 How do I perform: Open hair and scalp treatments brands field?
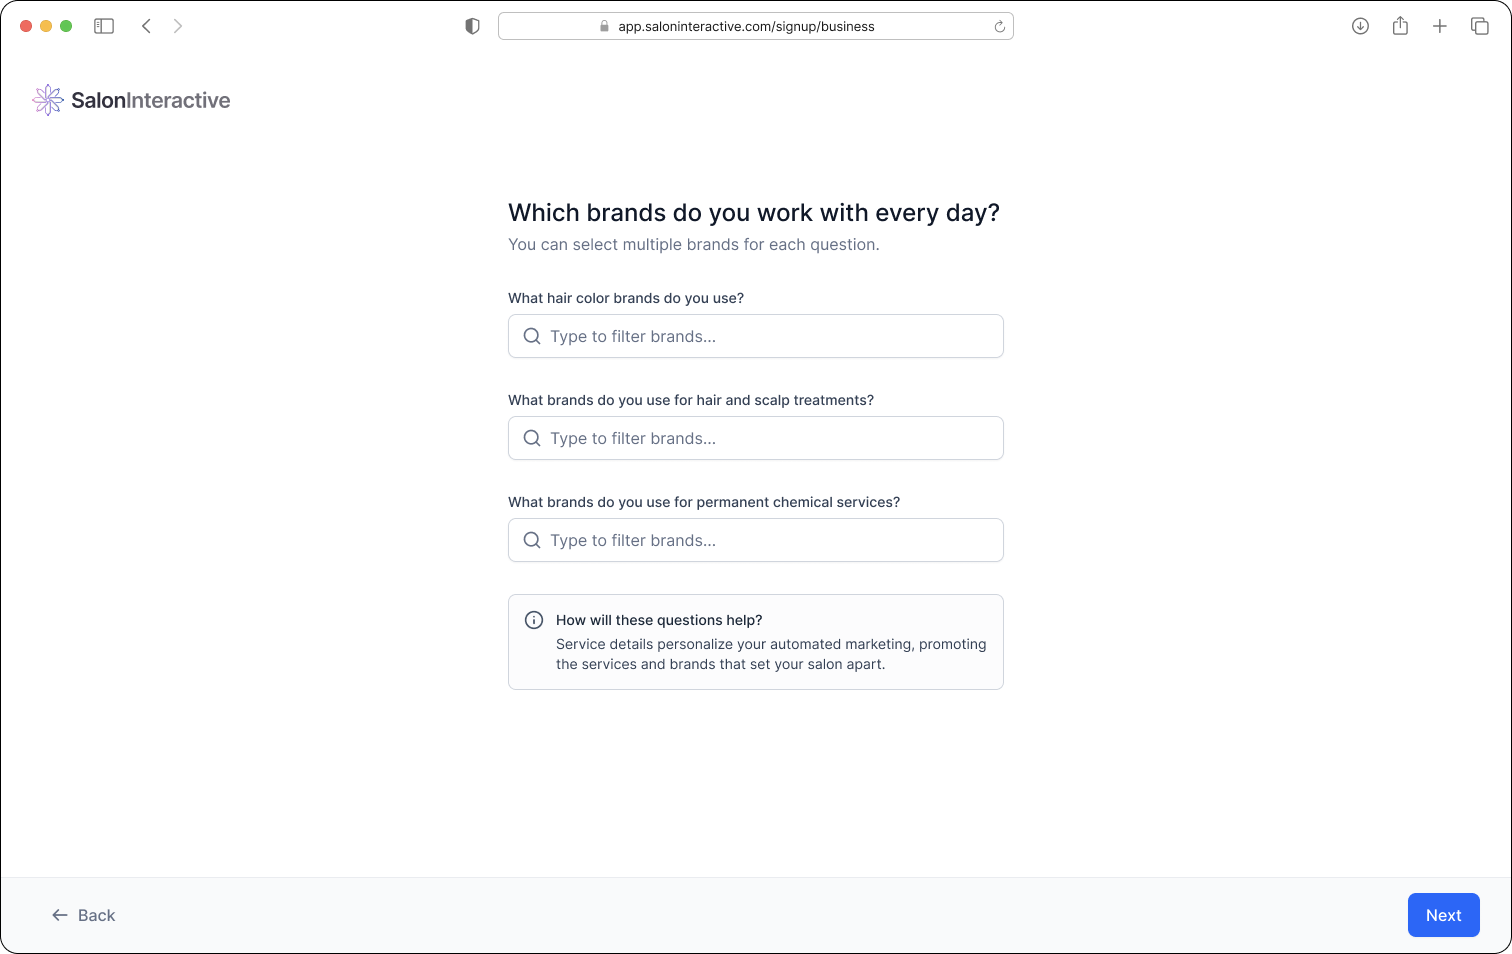click(770, 438)
